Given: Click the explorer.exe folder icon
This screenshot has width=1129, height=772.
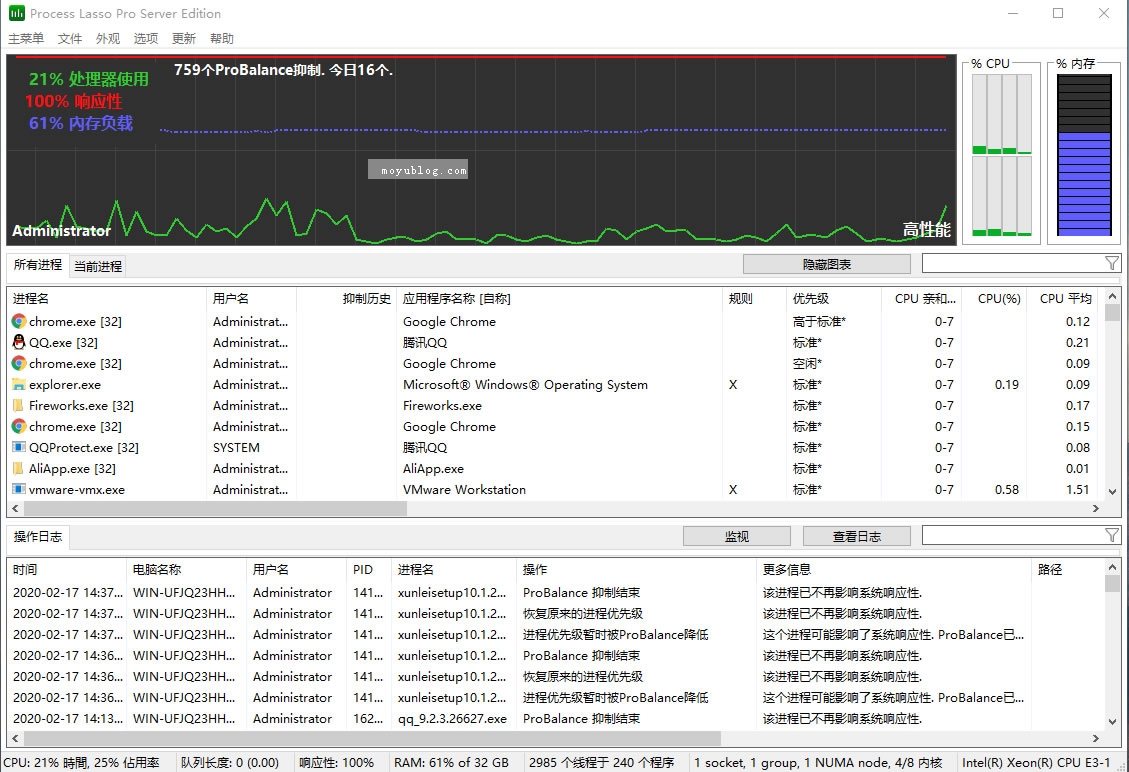Looking at the screenshot, I should coord(19,385).
